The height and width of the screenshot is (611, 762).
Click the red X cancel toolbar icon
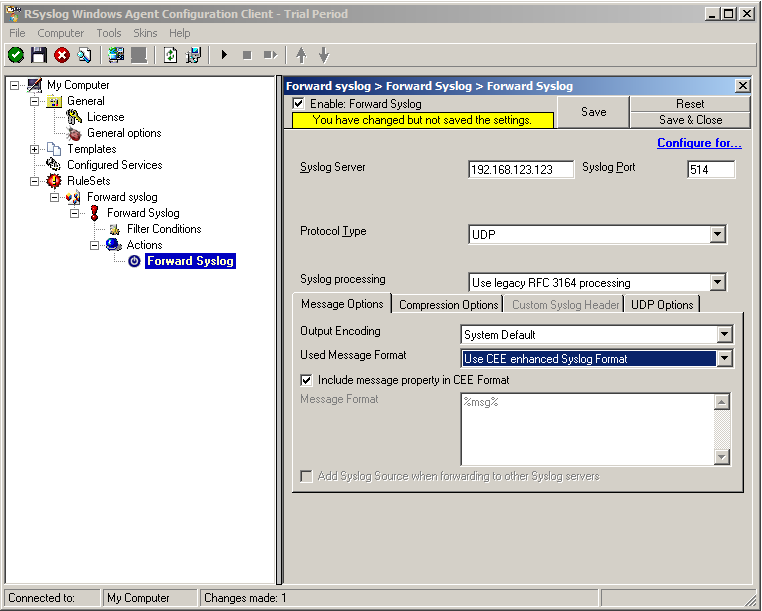(62, 55)
